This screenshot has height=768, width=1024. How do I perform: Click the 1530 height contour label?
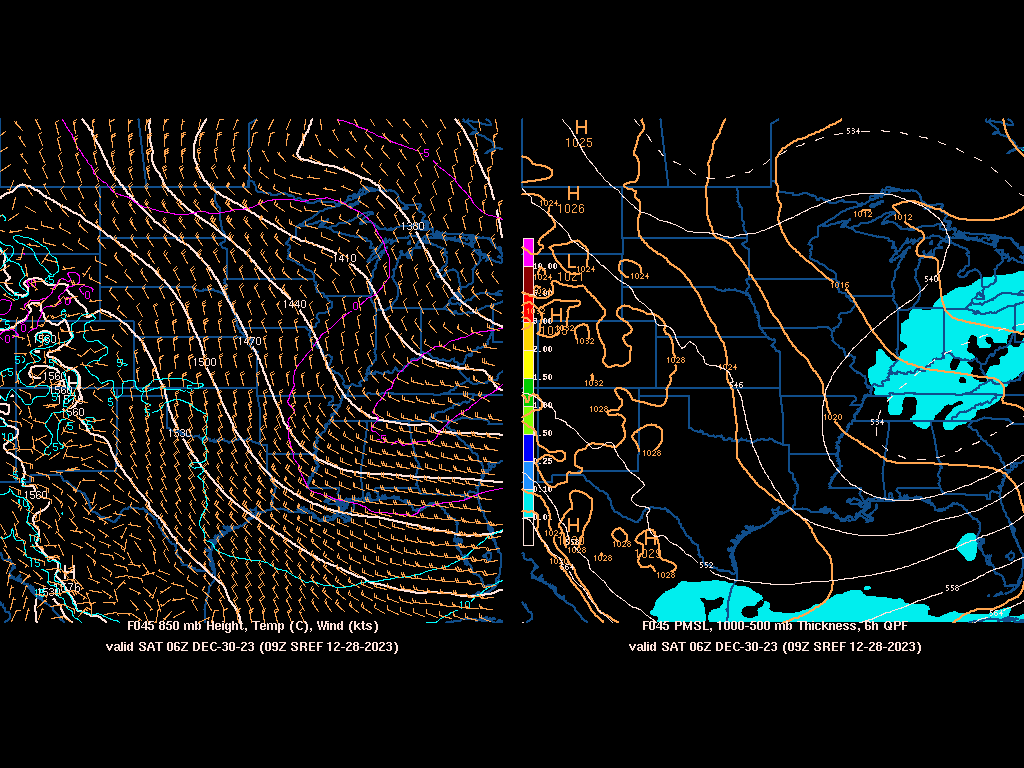[179, 433]
